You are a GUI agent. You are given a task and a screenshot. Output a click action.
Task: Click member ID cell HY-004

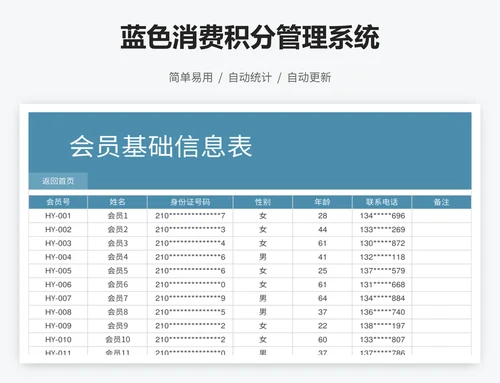(58, 257)
